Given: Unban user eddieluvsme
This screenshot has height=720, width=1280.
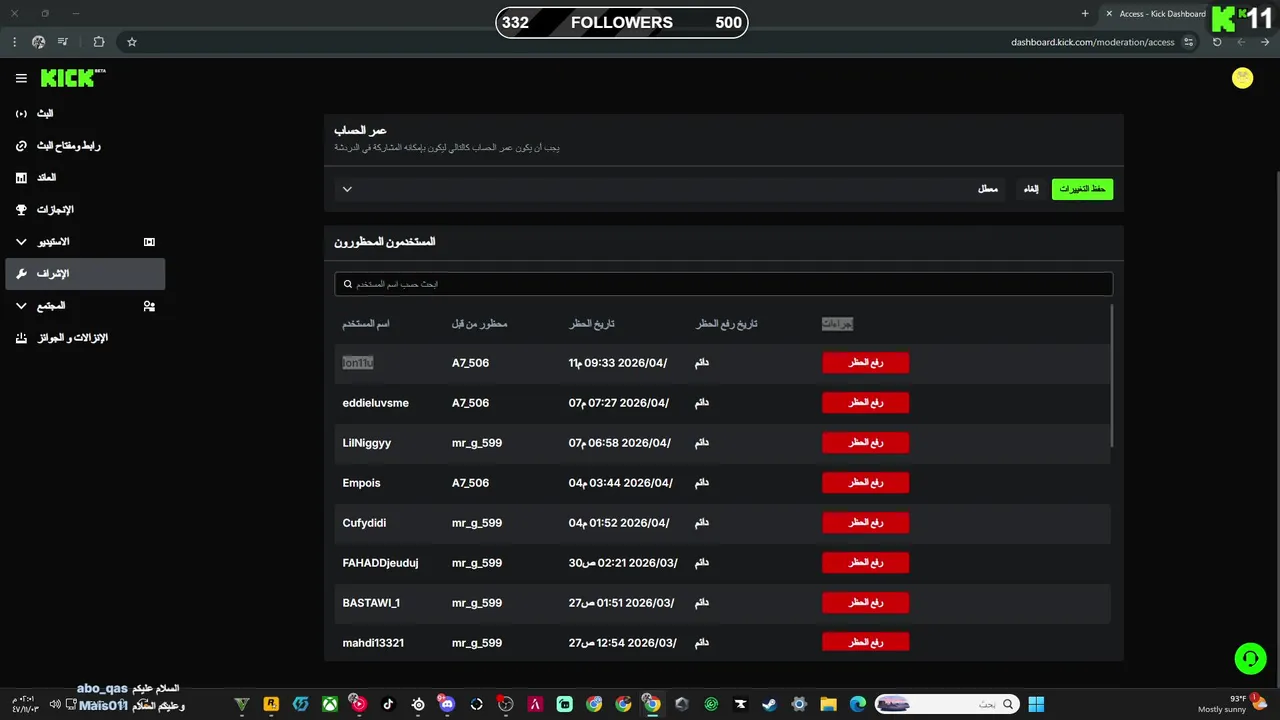Looking at the screenshot, I should tap(865, 403).
